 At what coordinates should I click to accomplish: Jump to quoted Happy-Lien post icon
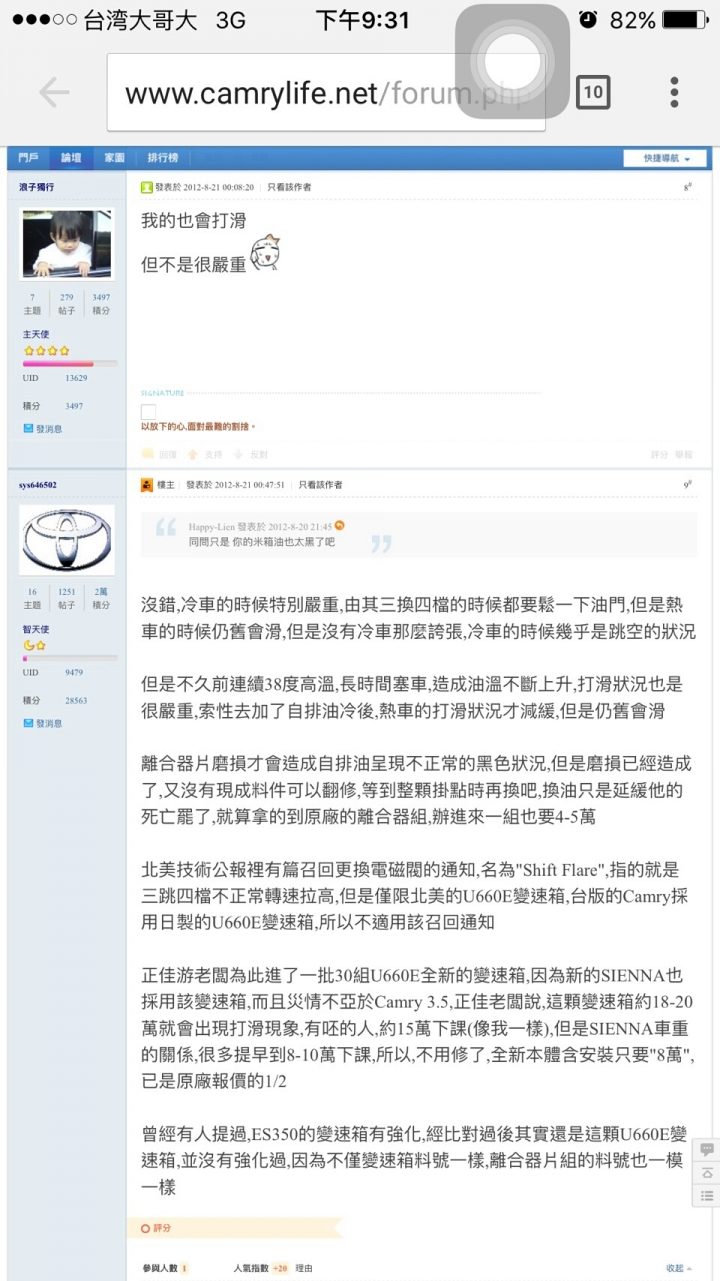(x=339, y=526)
